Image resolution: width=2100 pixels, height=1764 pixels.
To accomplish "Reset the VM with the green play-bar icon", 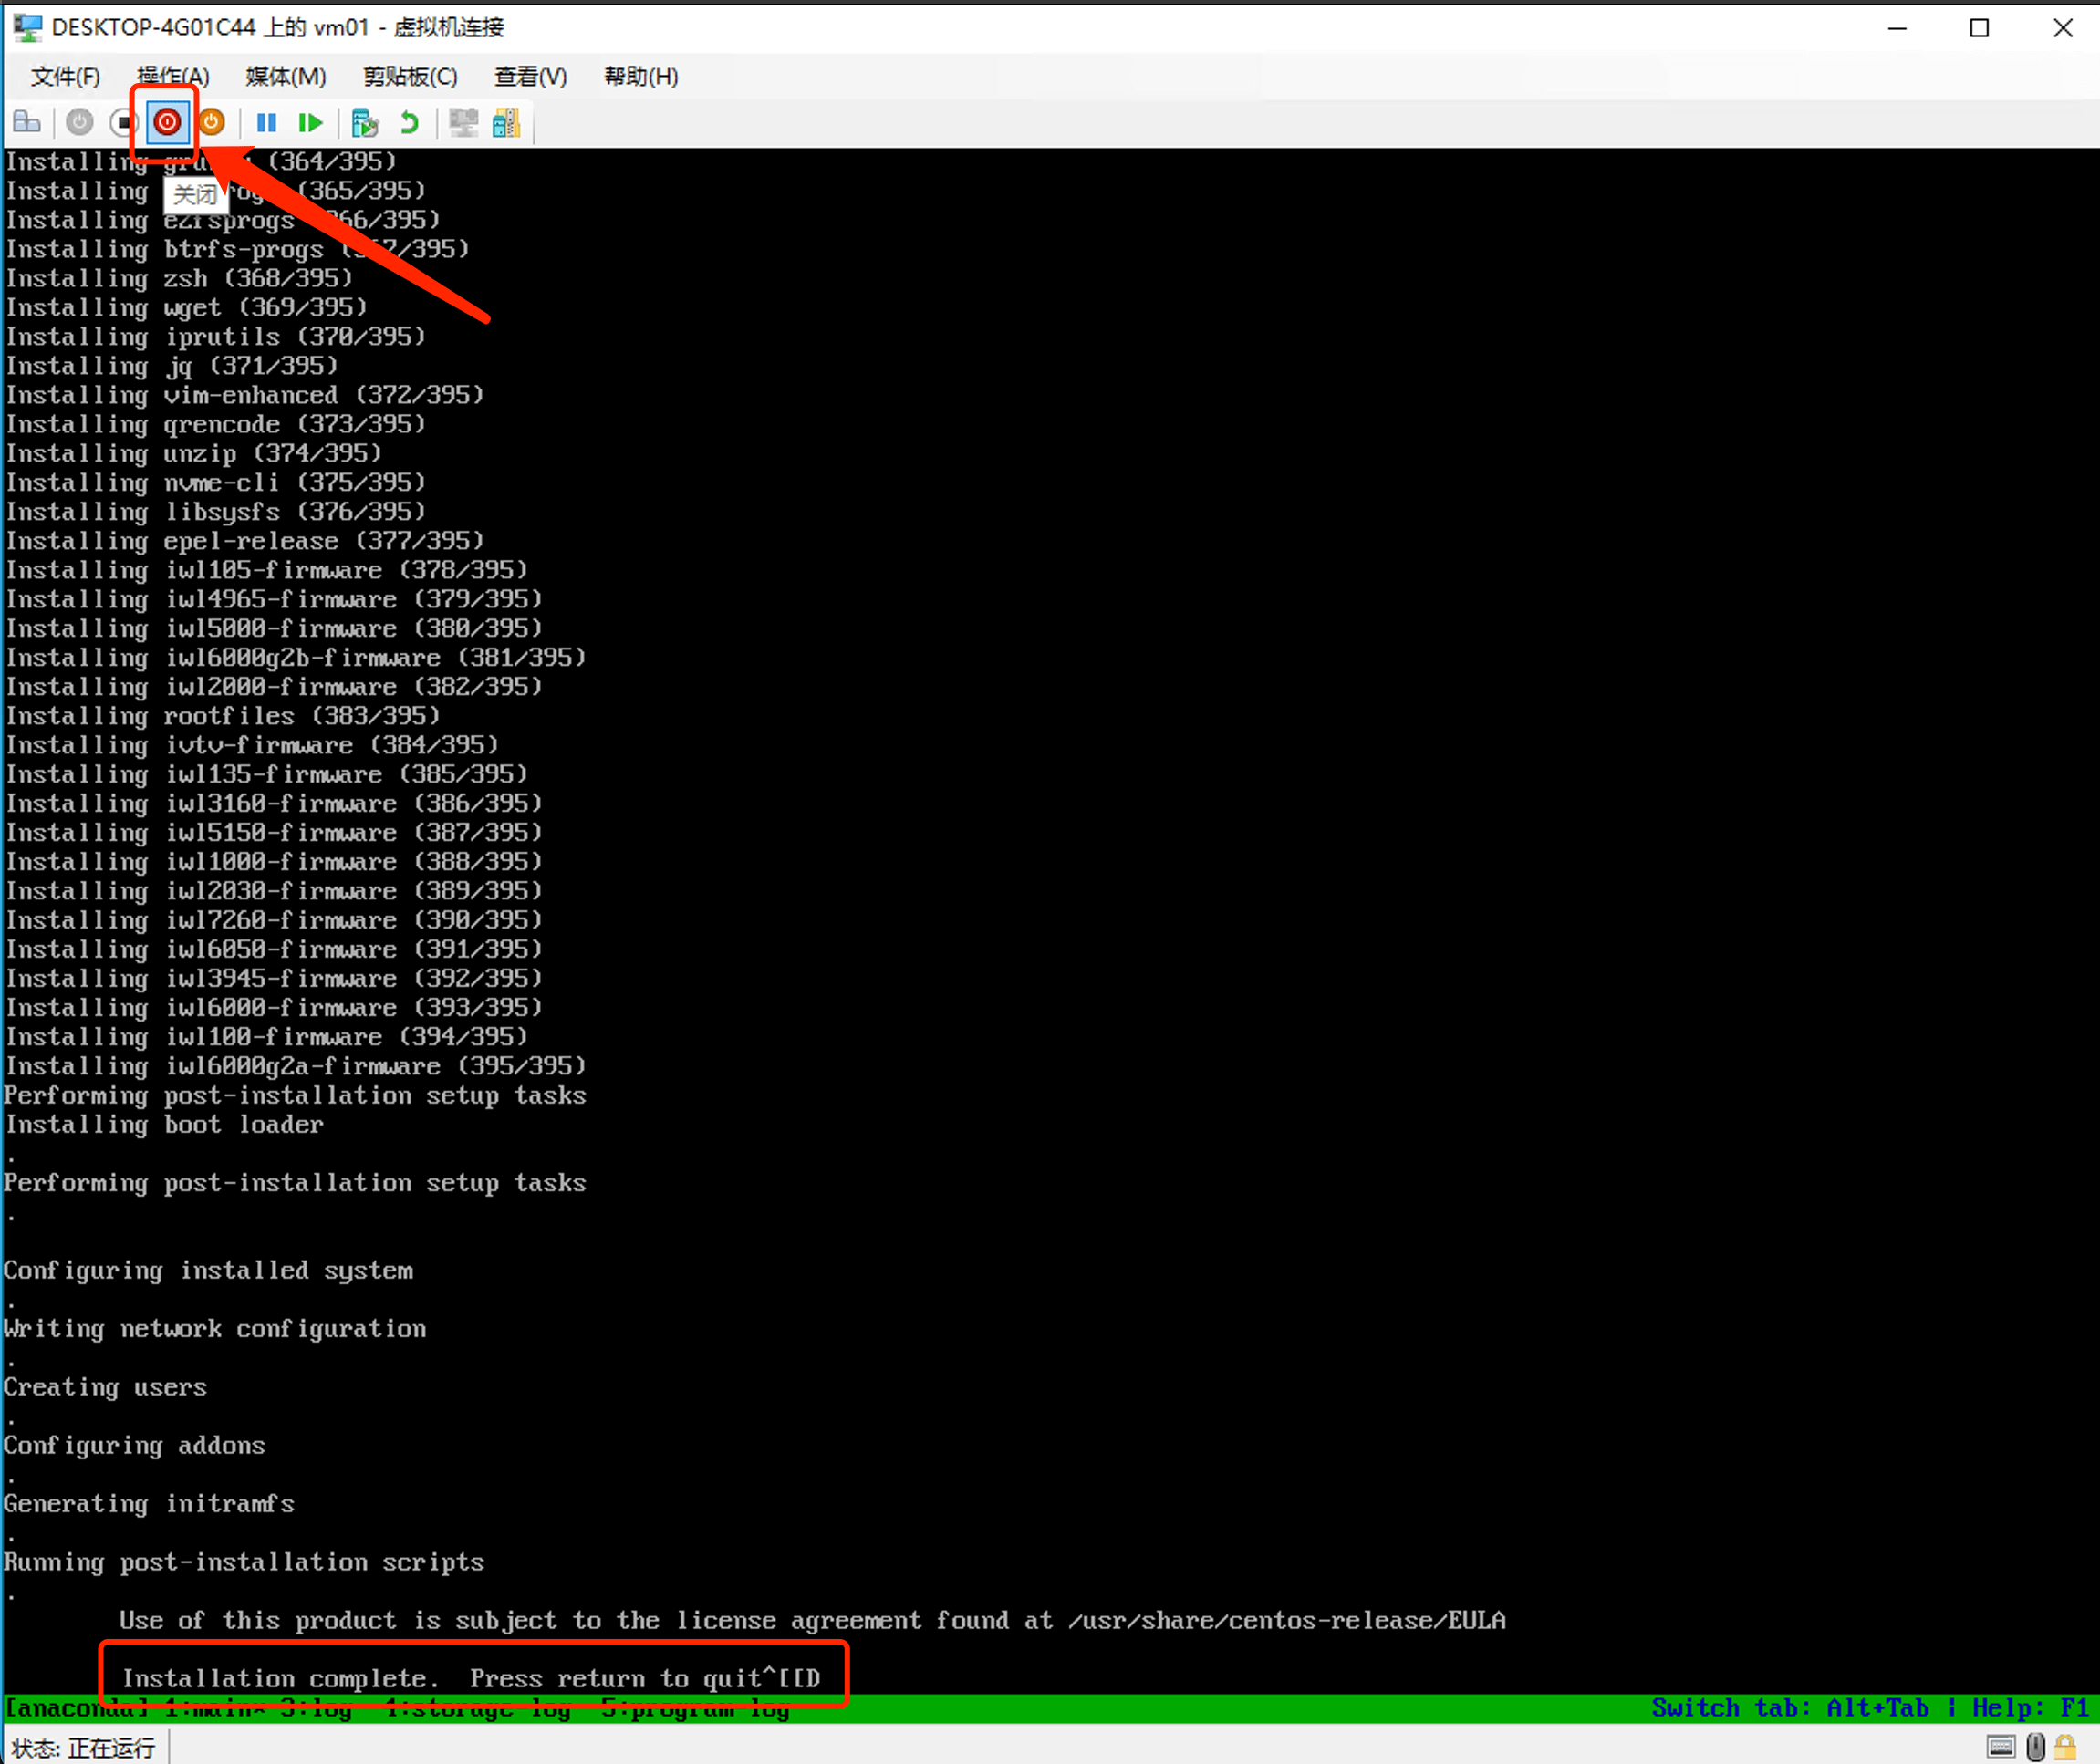I will (311, 122).
